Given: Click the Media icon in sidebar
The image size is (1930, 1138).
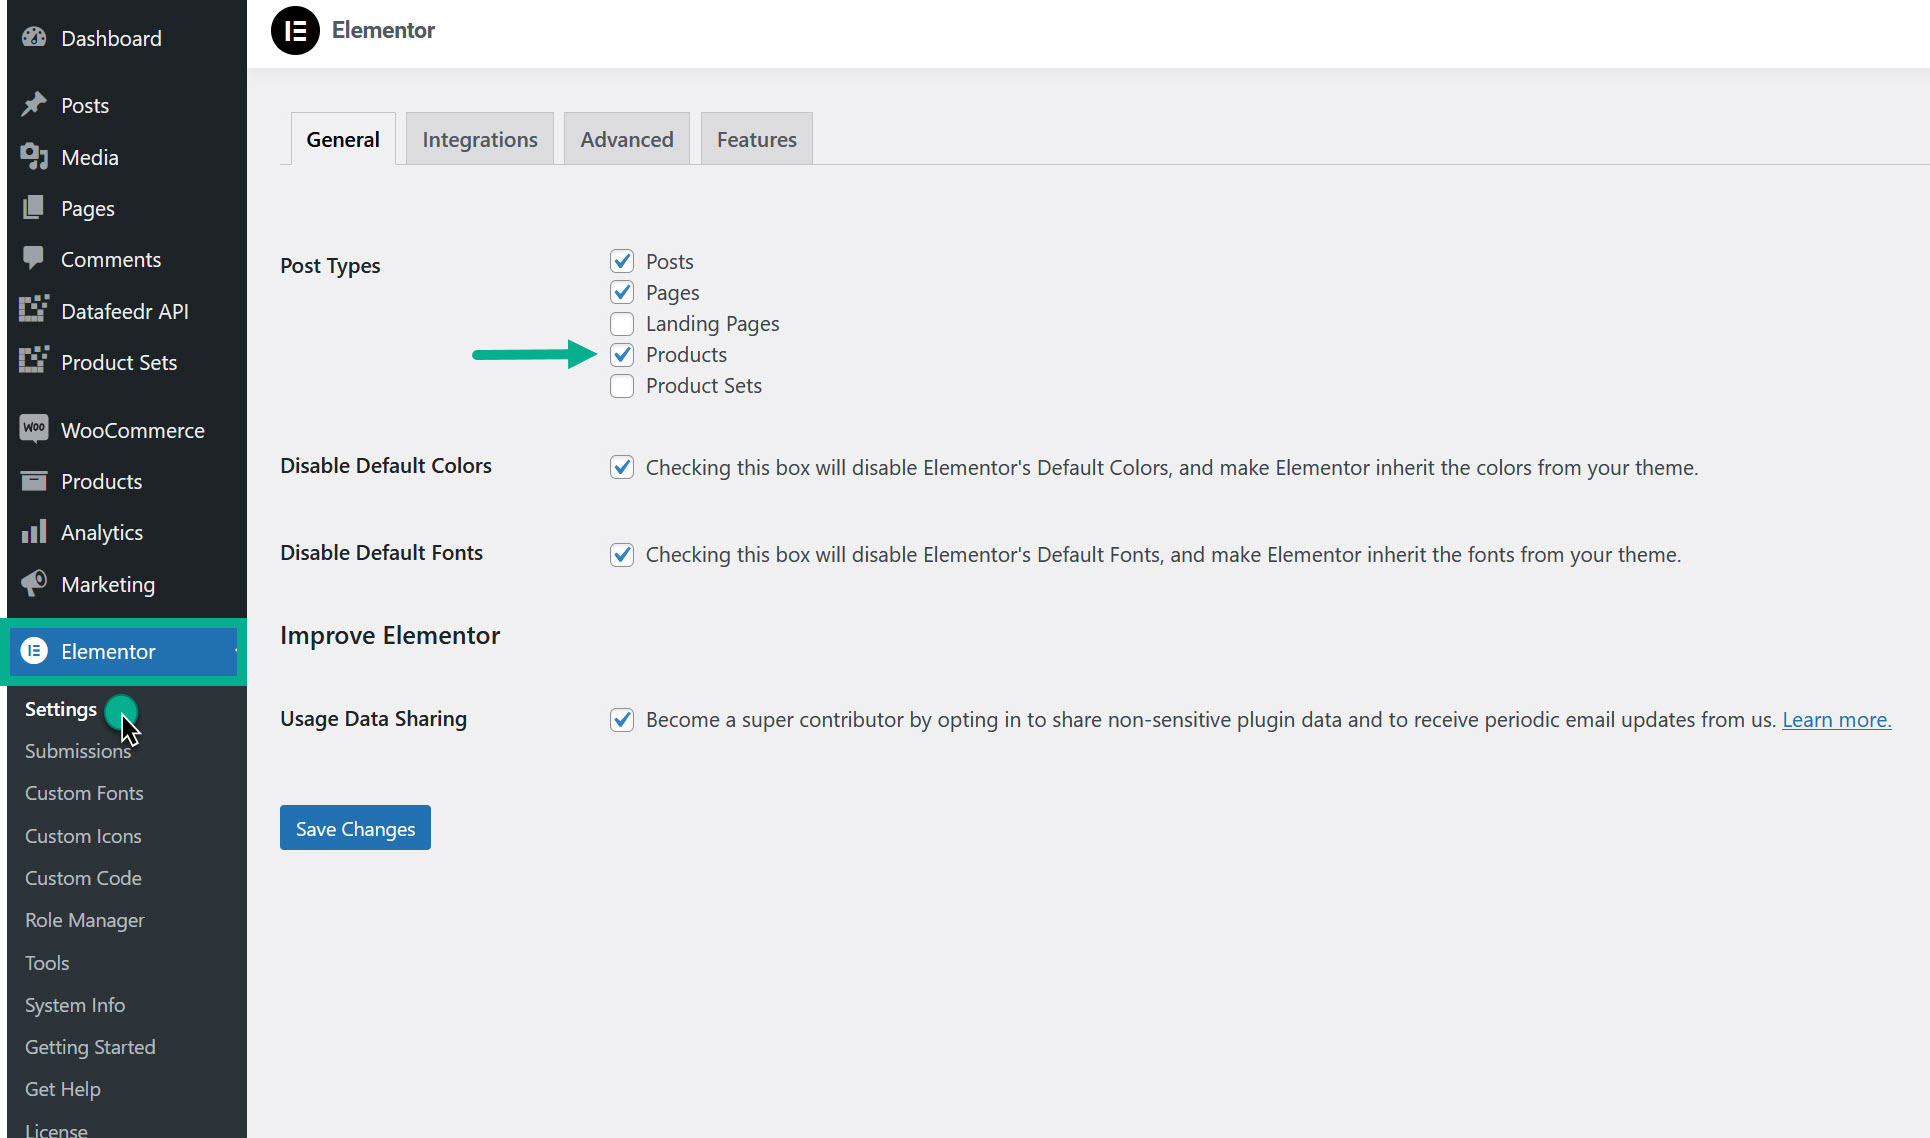Looking at the screenshot, I should coord(34,156).
